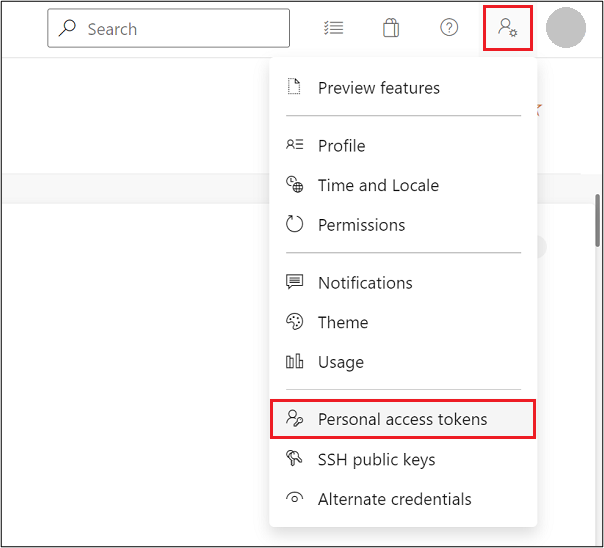Select Profile in the user menu
Image resolution: width=604 pixels, height=548 pixels.
[x=341, y=146]
